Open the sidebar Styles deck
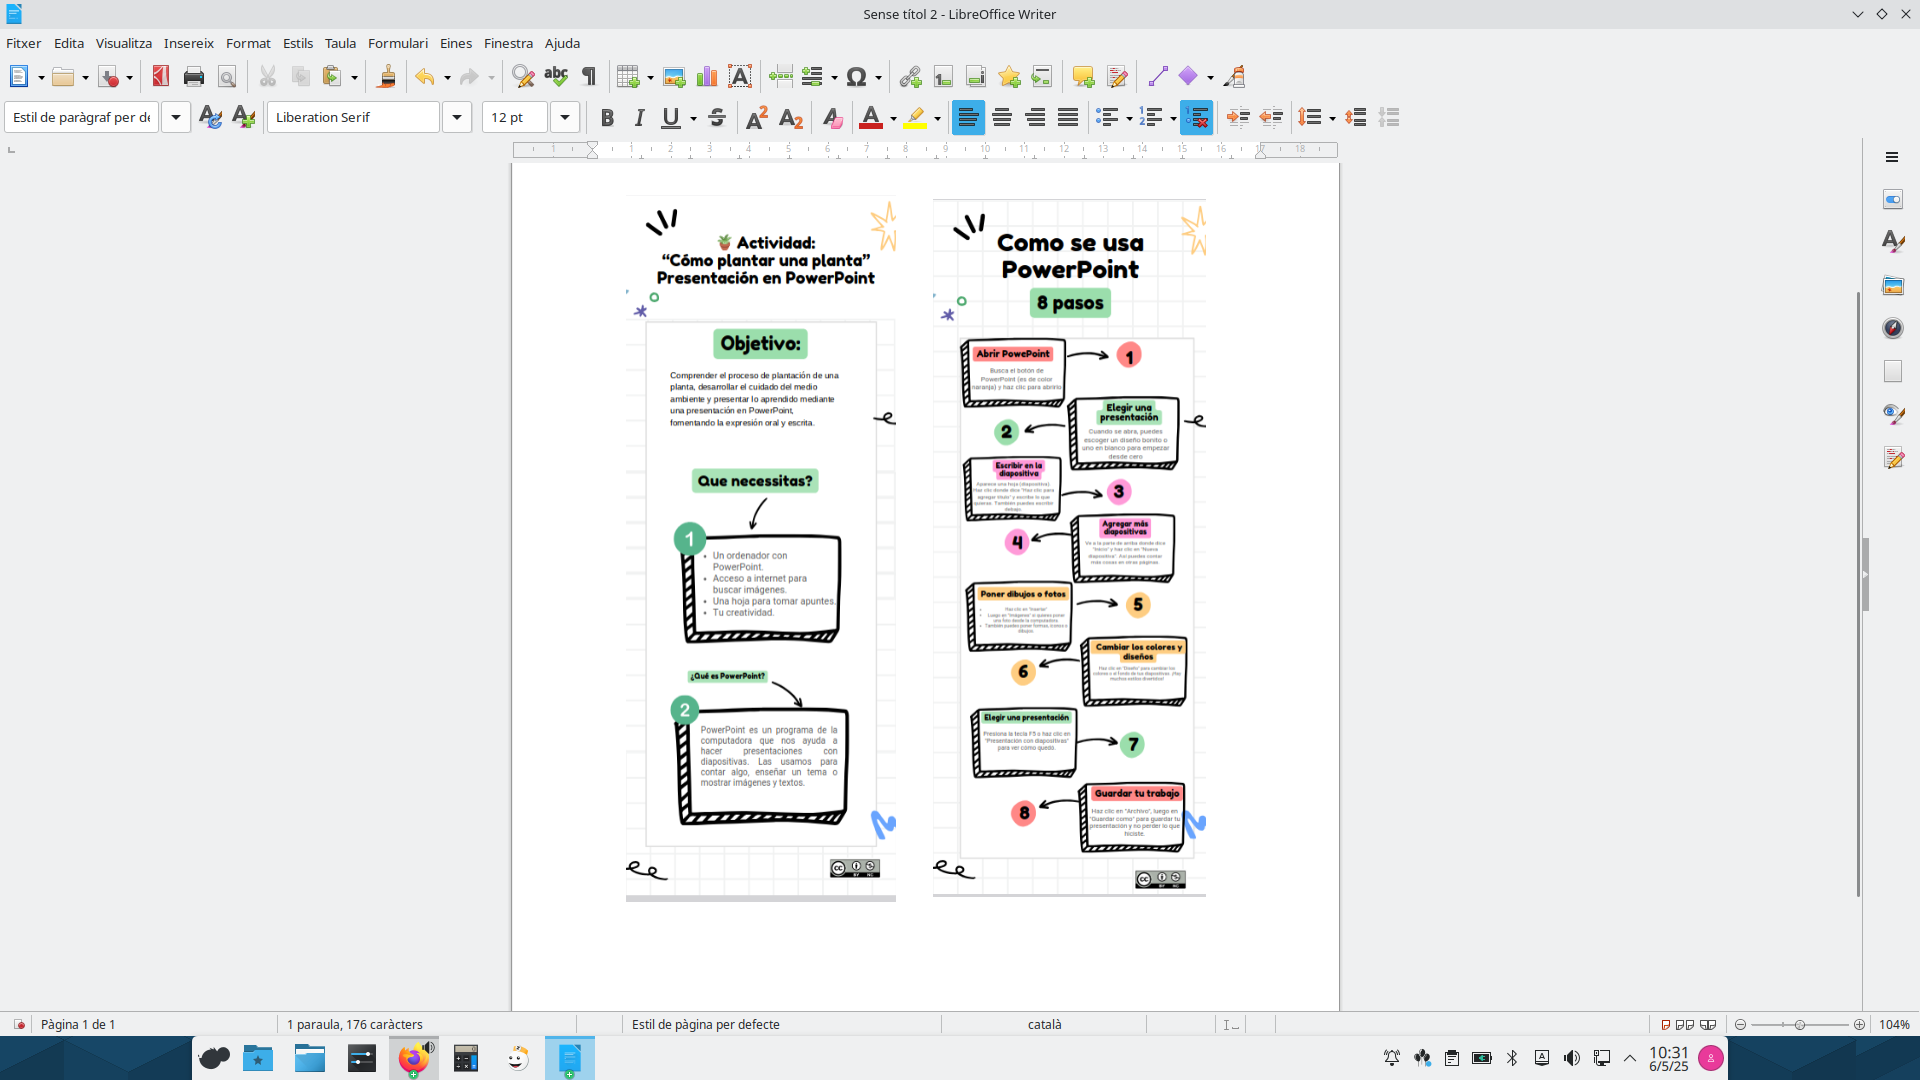 coord(1892,242)
